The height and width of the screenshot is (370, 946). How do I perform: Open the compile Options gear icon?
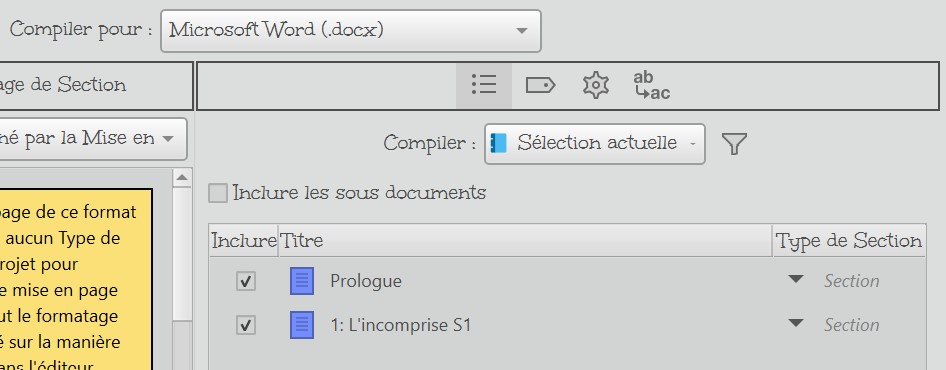click(x=595, y=85)
